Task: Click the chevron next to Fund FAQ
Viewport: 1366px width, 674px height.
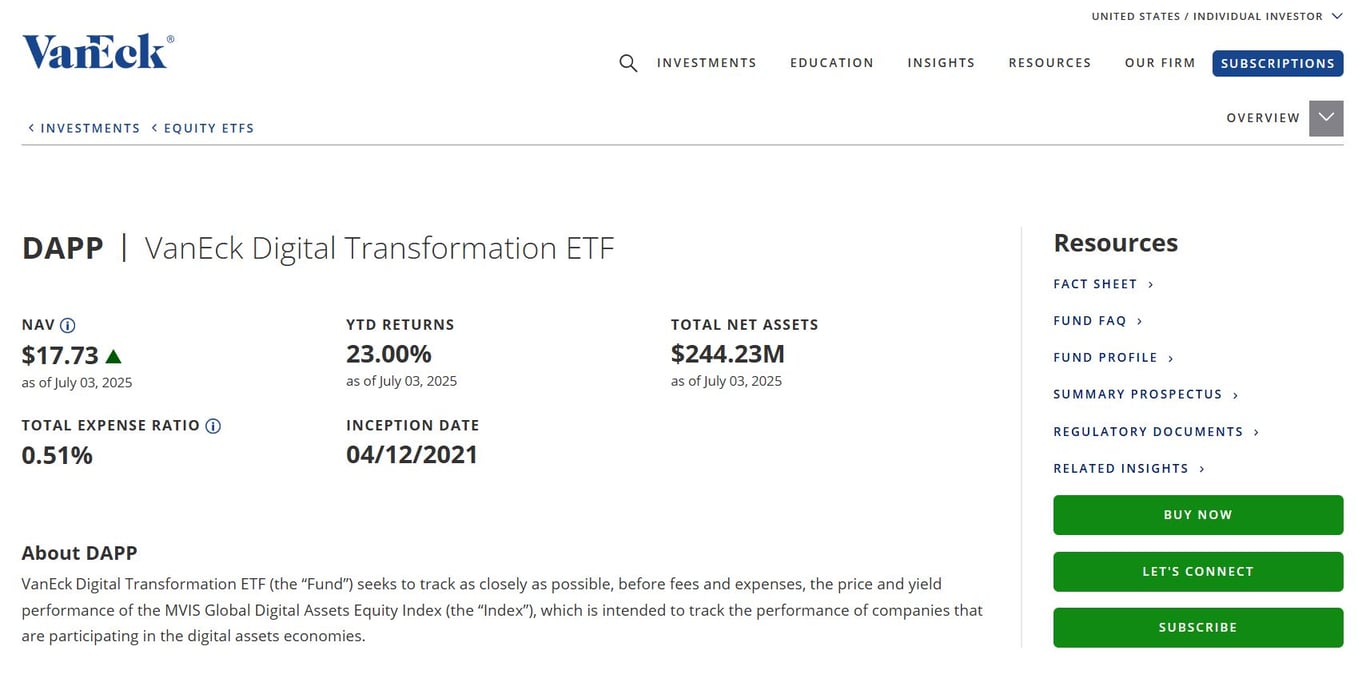Action: pyautogui.click(x=1138, y=320)
